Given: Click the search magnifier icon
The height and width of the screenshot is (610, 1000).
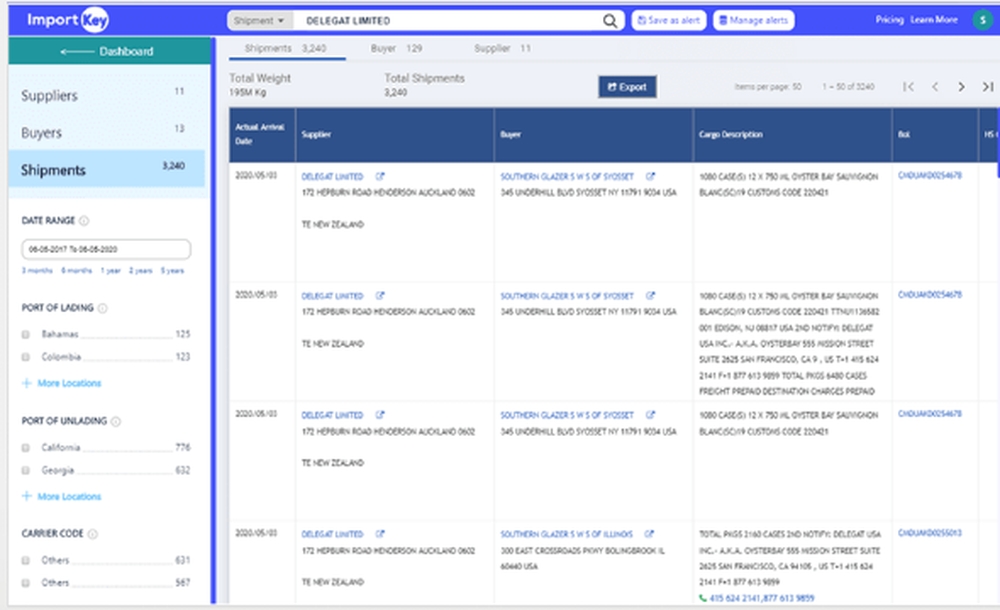Looking at the screenshot, I should [610, 21].
